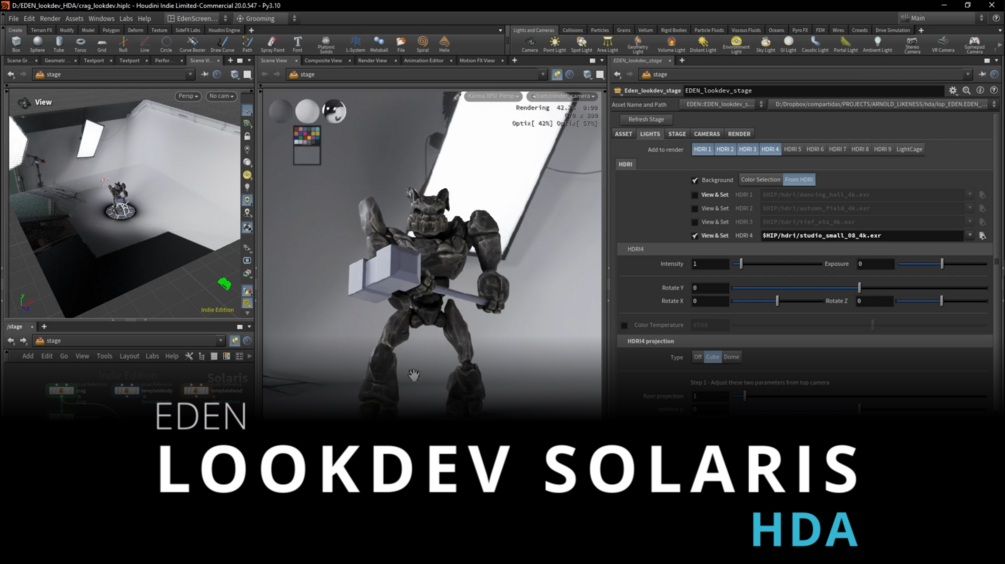Open file chooser for HDRI 4

[982, 236]
